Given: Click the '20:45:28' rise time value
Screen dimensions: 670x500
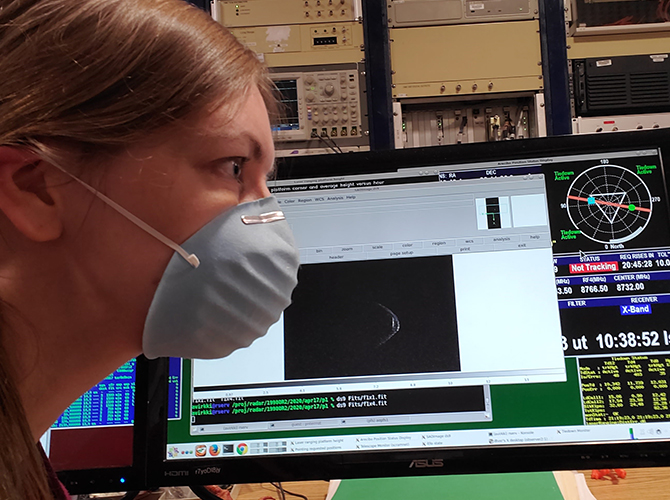Looking at the screenshot, I should [x=637, y=265].
